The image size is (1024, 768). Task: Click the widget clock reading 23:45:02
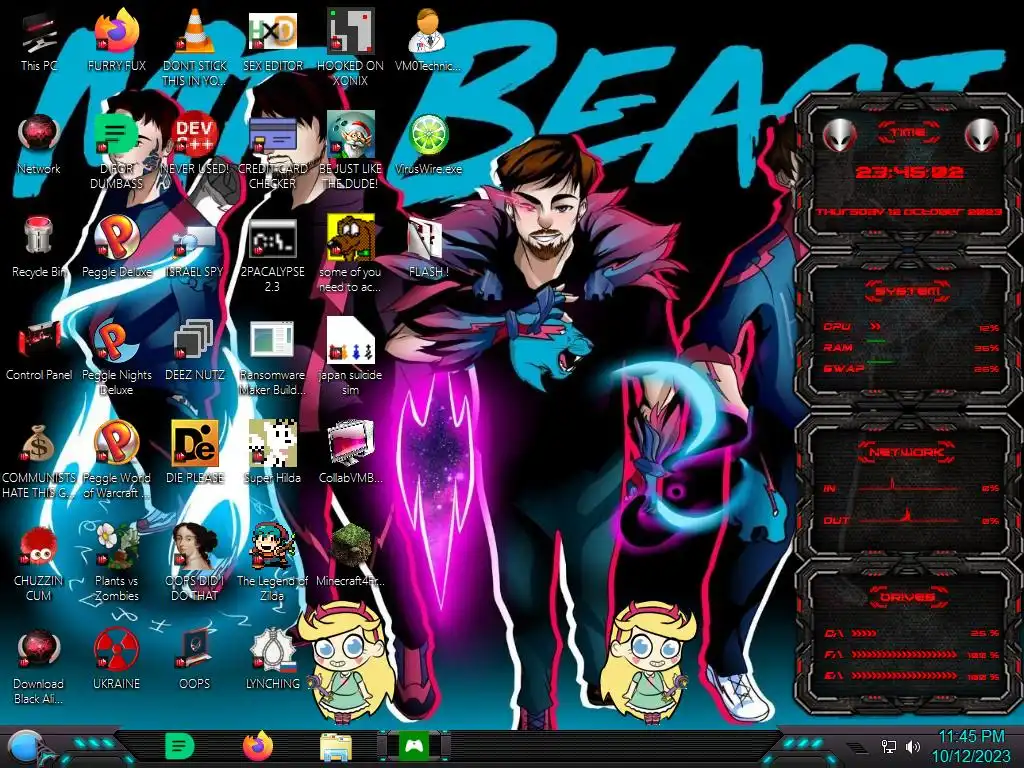coord(908,172)
